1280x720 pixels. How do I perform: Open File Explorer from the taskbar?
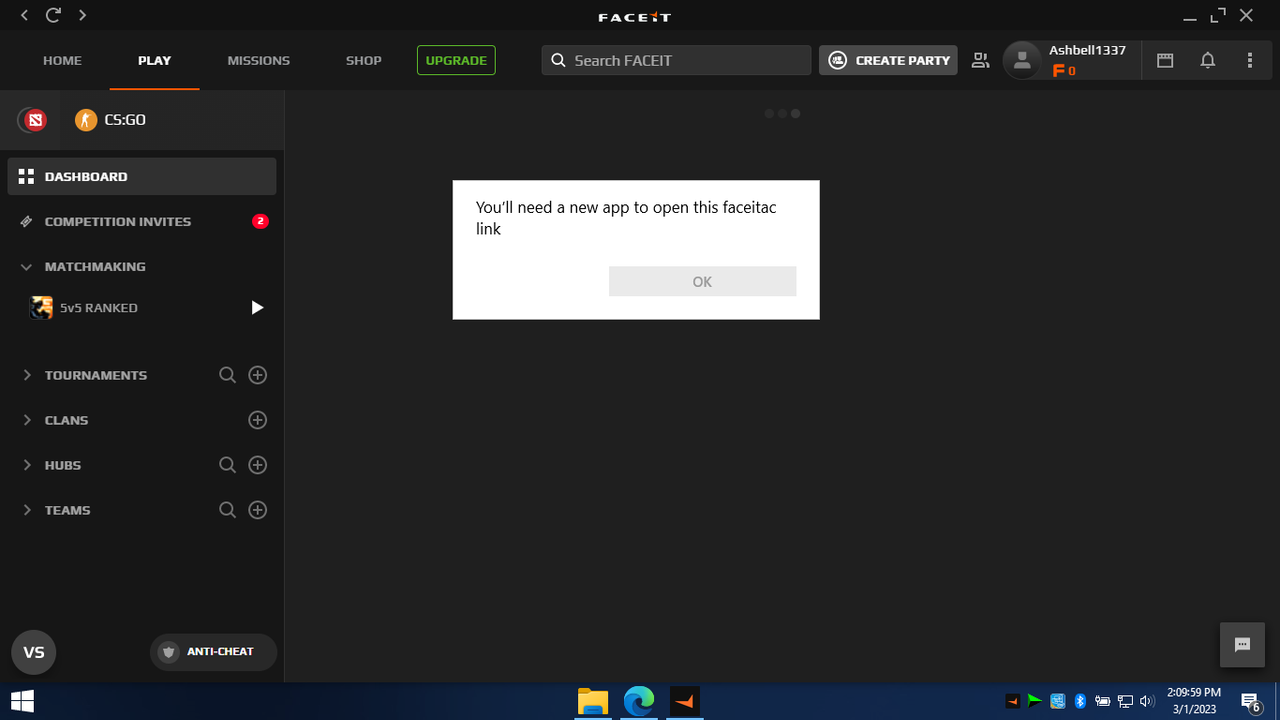(593, 701)
